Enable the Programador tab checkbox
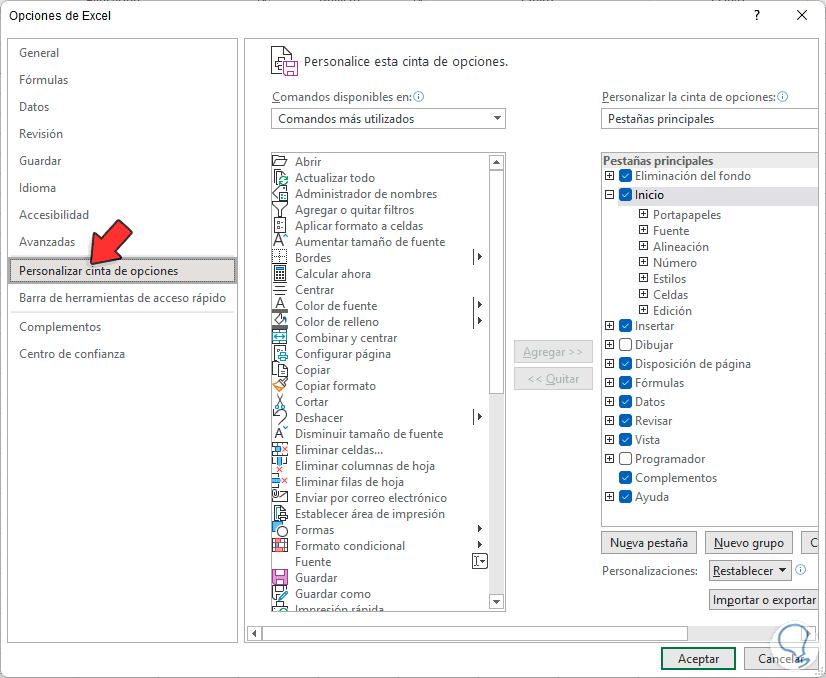The height and width of the screenshot is (678, 826). click(625, 458)
